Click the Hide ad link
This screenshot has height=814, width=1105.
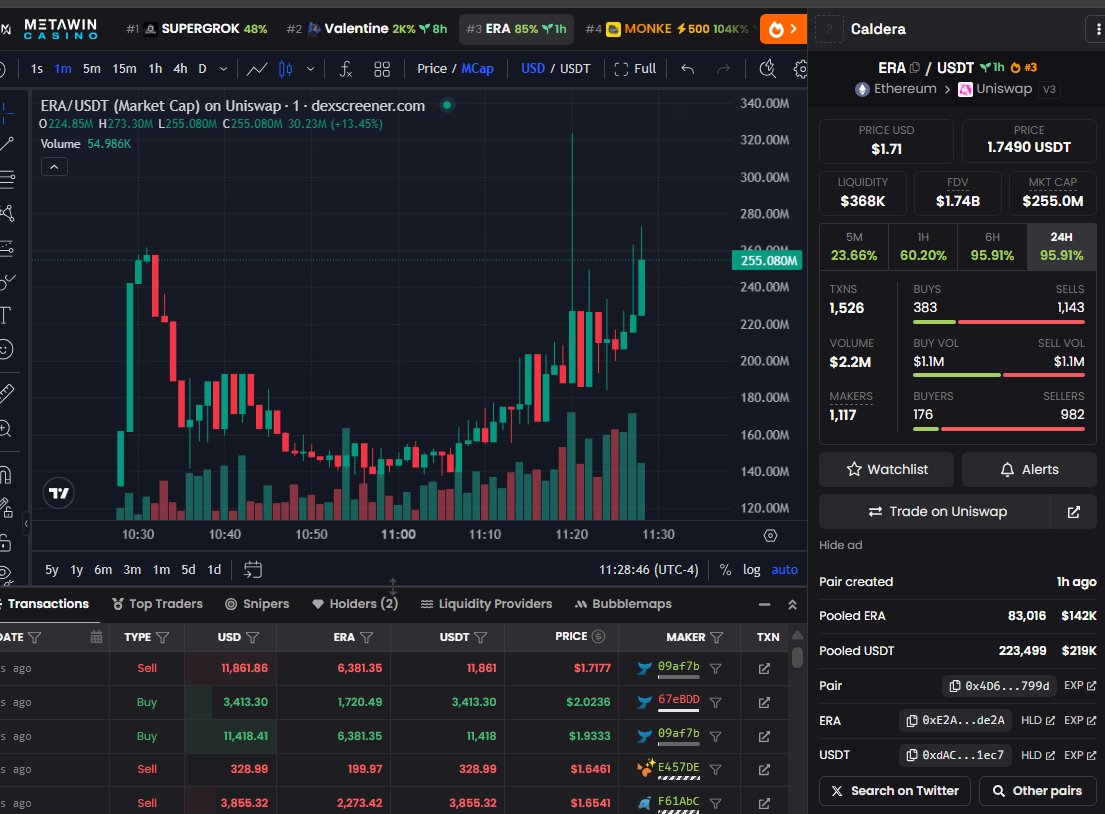(840, 545)
